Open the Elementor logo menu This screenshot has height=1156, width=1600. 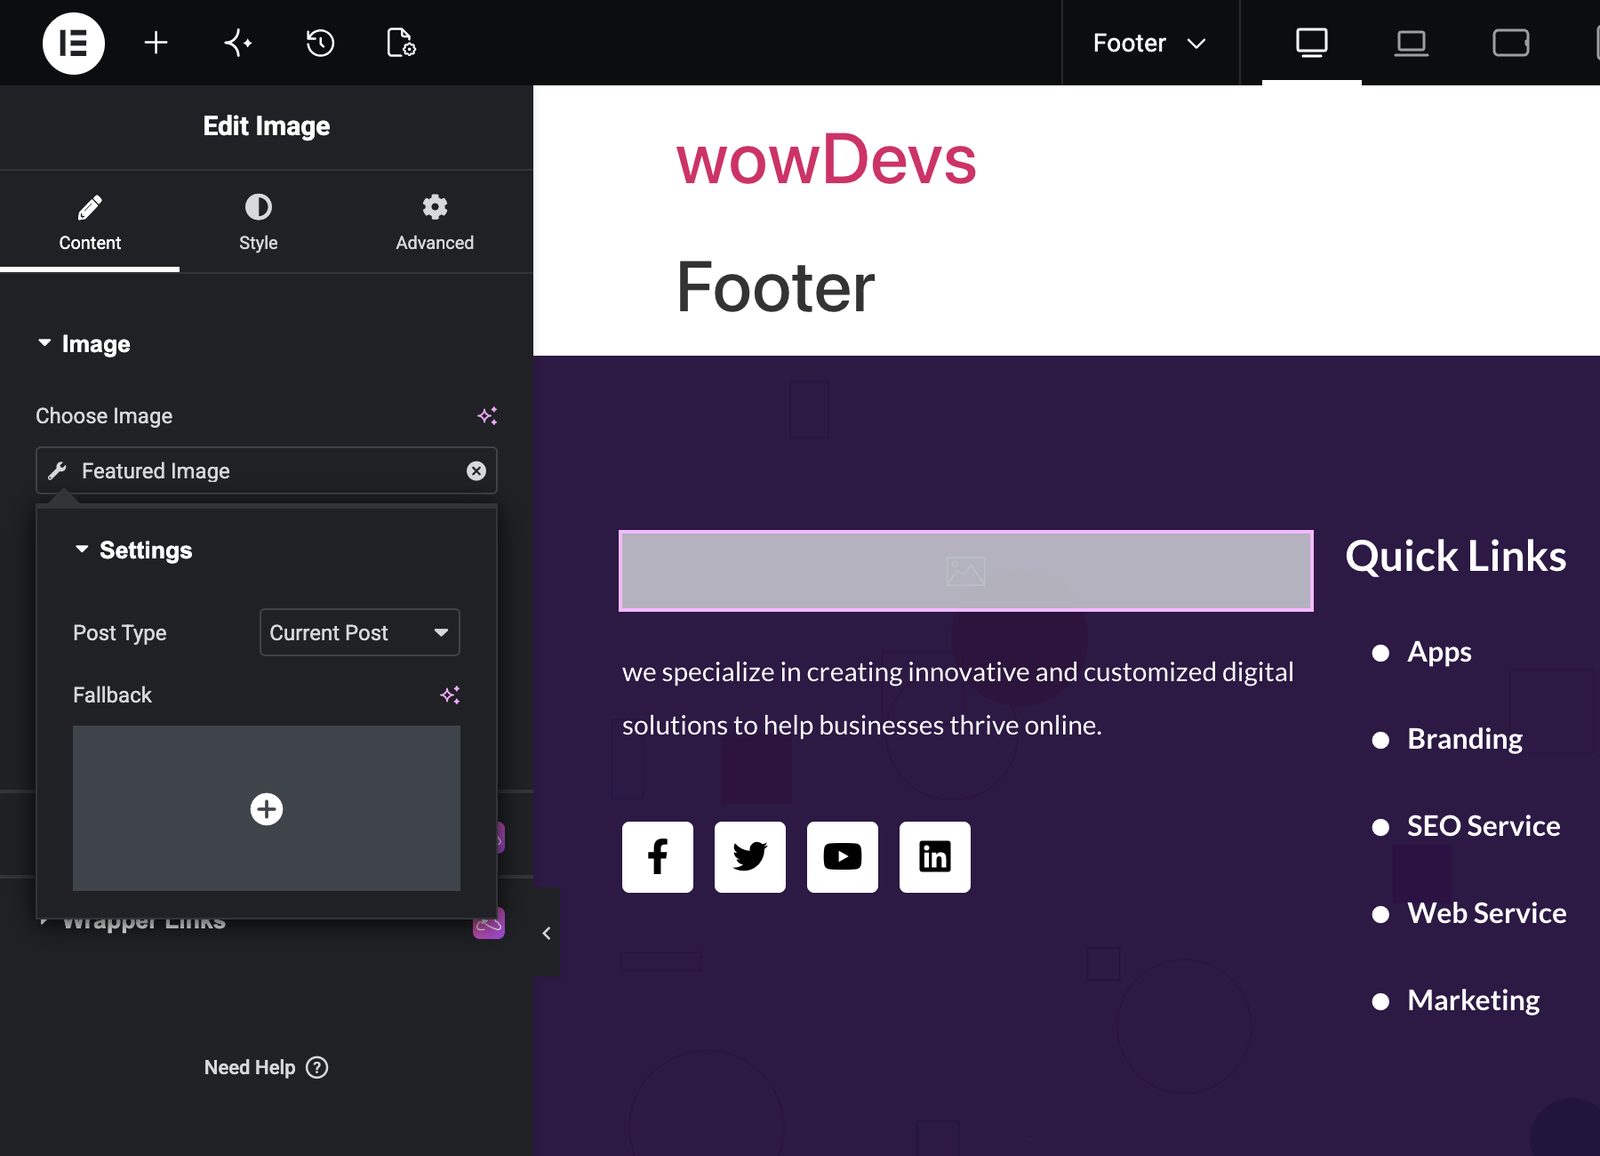pos(73,43)
